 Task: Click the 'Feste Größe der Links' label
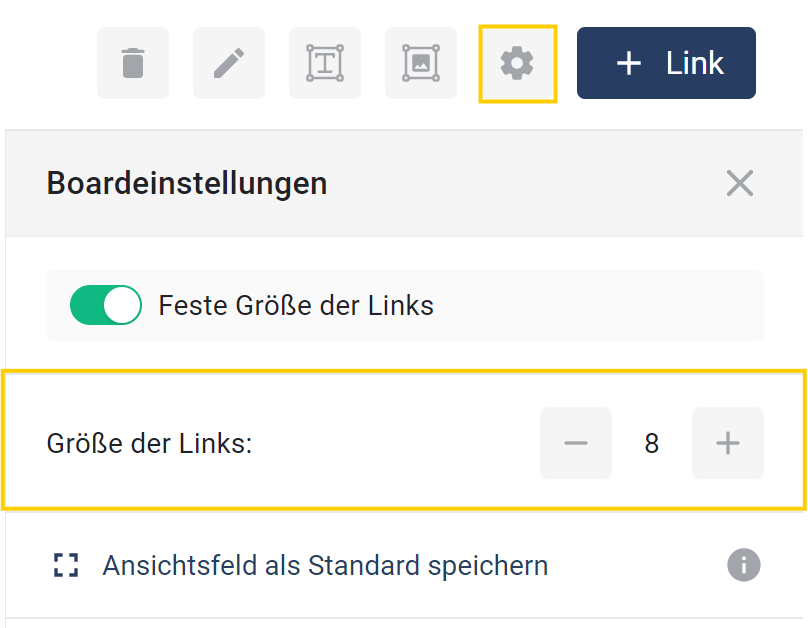point(296,305)
